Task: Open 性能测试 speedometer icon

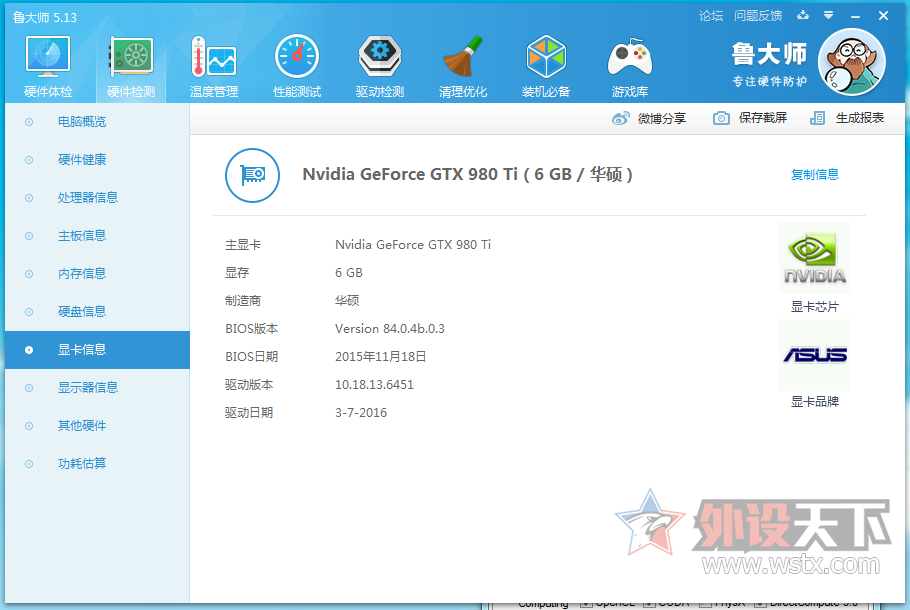Action: point(297,60)
